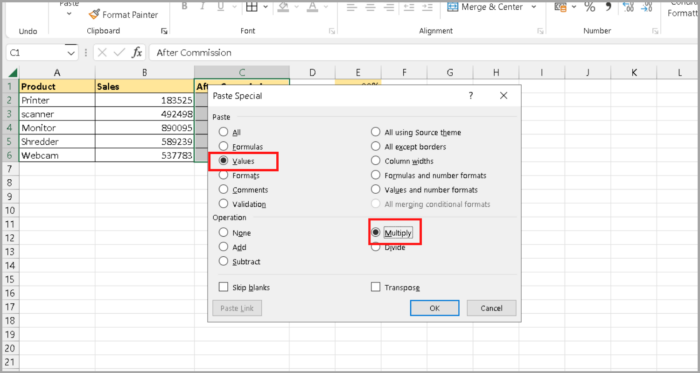Confirm Paste Special with OK

[x=434, y=308]
